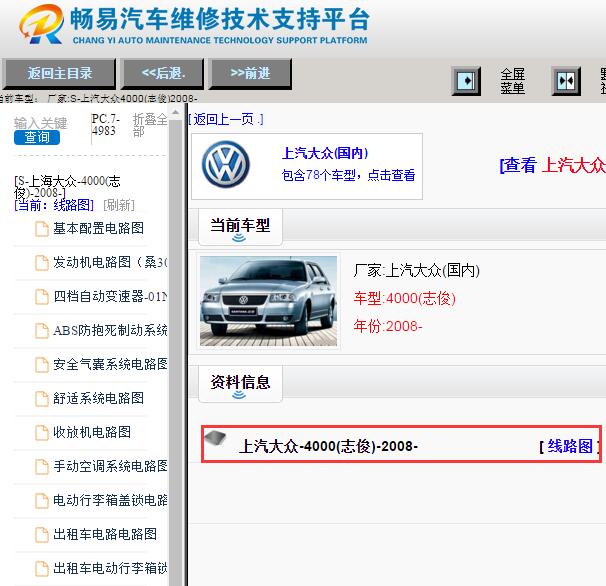The image size is (606, 586).
Task: Click file icon beside 出租车电动行李箱锁
Action: coord(42,569)
